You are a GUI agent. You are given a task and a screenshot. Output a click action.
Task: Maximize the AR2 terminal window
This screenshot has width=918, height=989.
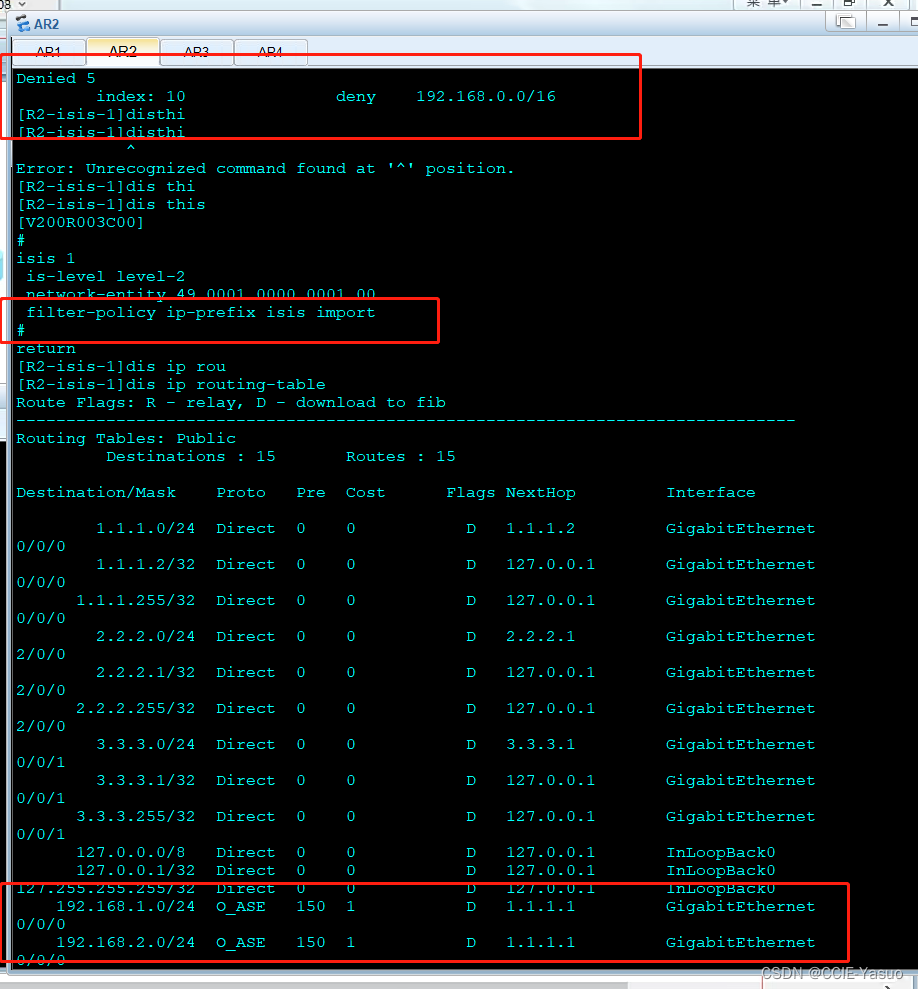912,23
